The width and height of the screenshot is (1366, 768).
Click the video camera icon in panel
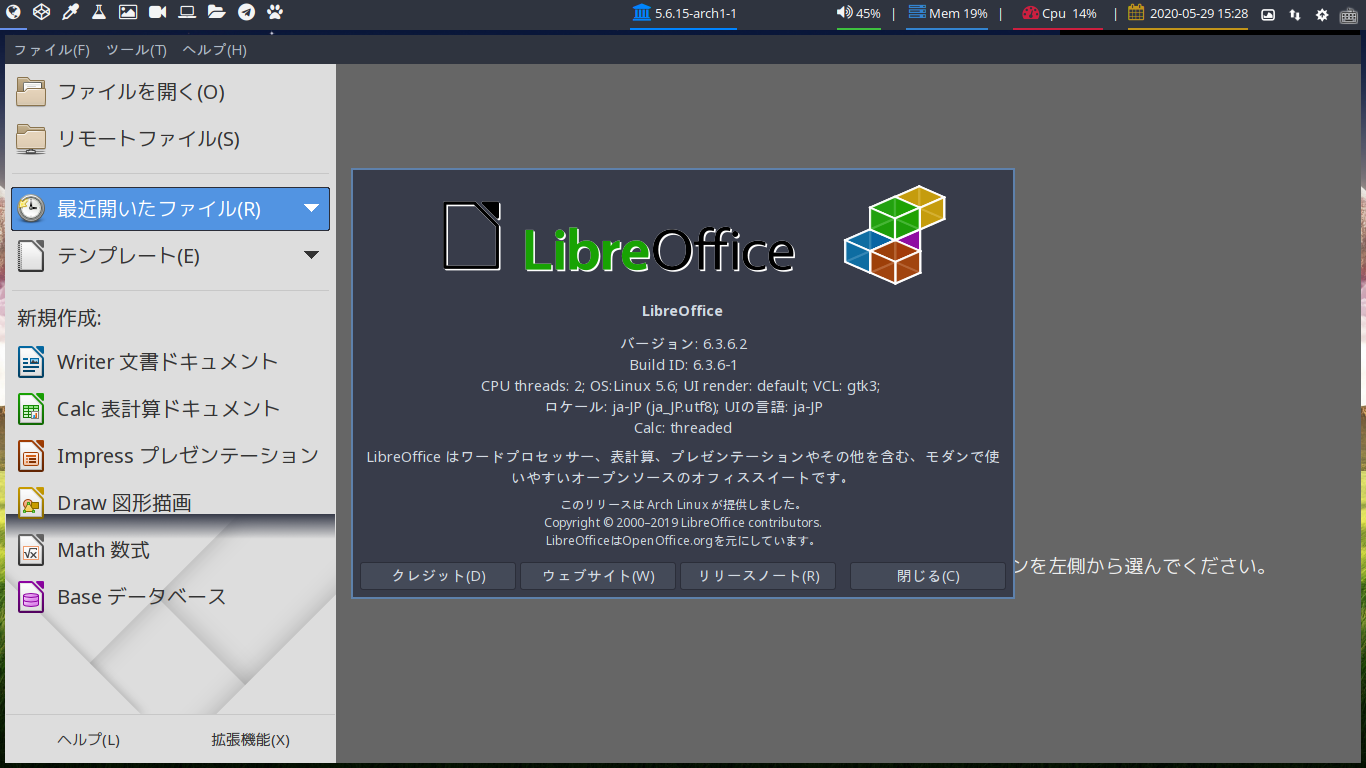[x=158, y=12]
